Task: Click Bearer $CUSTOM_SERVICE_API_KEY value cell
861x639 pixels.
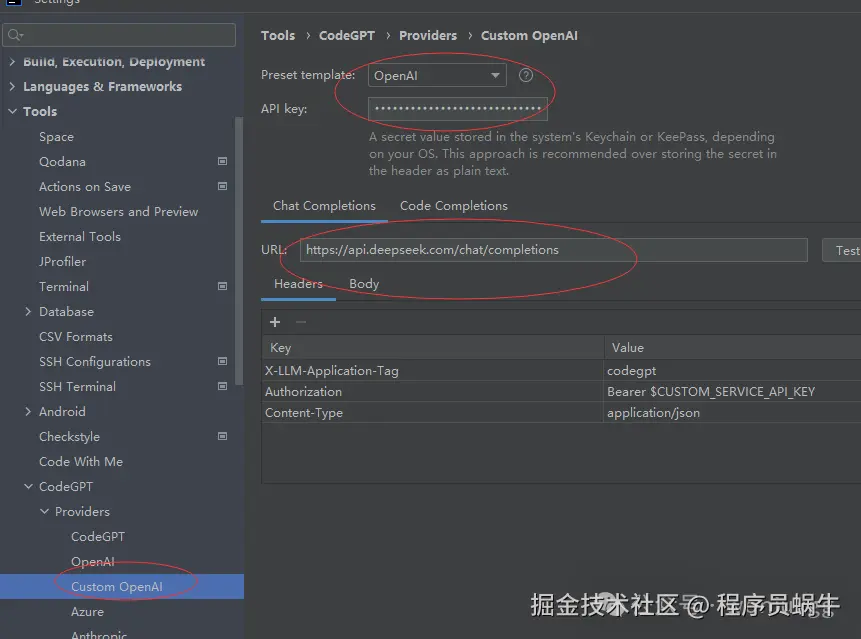Action: tap(733, 391)
